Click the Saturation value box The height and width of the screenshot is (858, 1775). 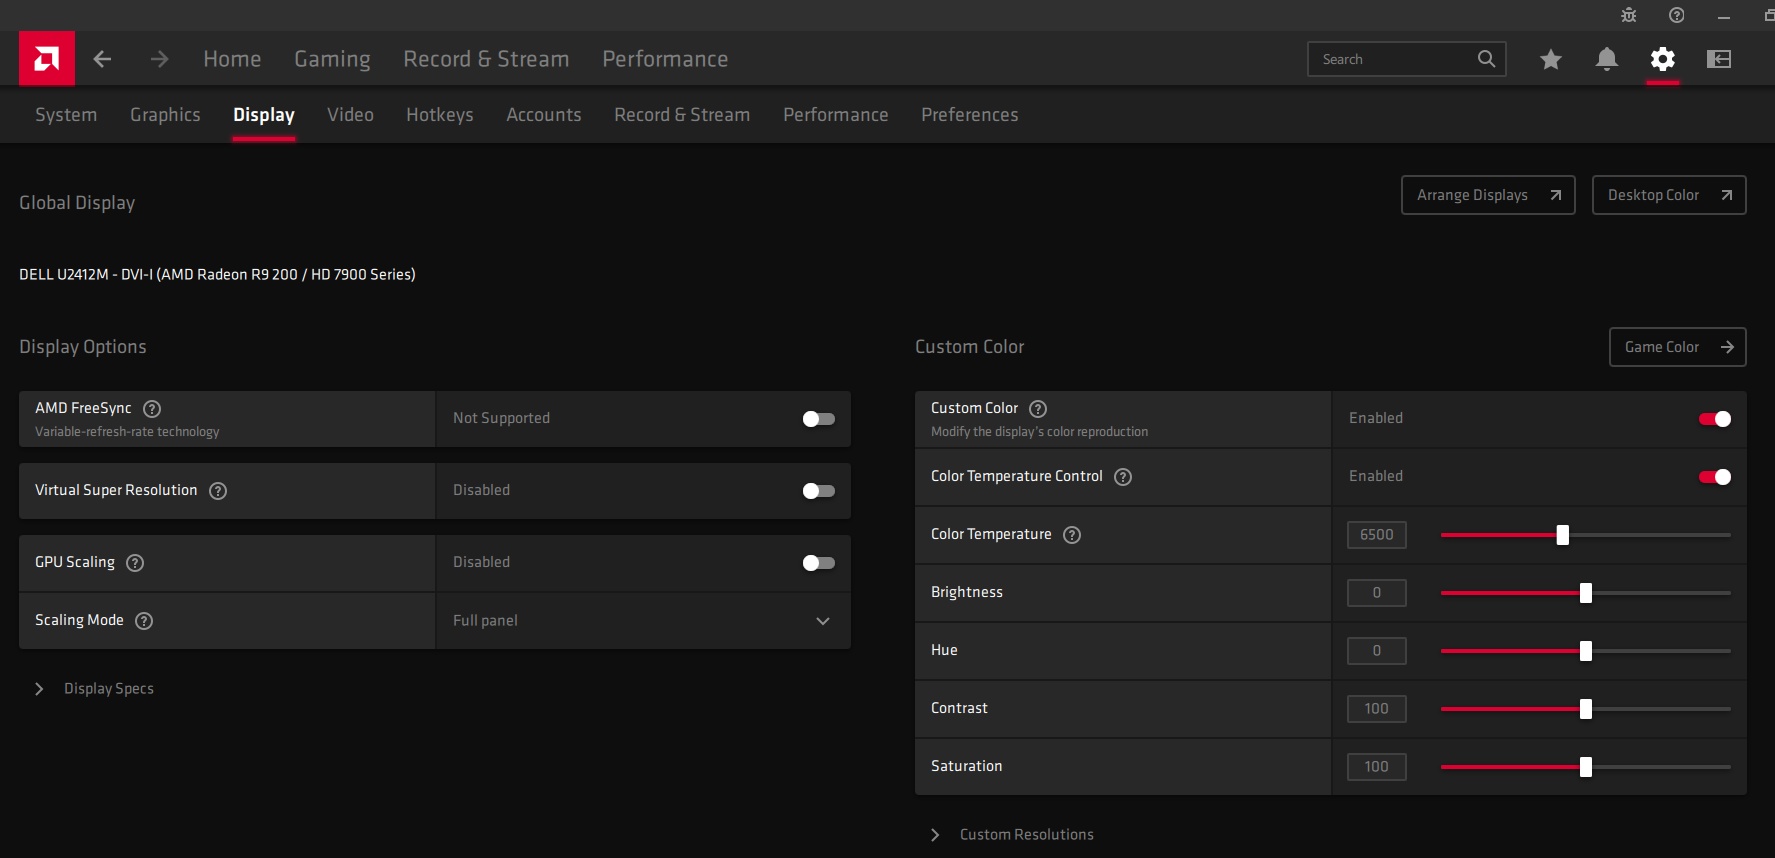(1377, 767)
